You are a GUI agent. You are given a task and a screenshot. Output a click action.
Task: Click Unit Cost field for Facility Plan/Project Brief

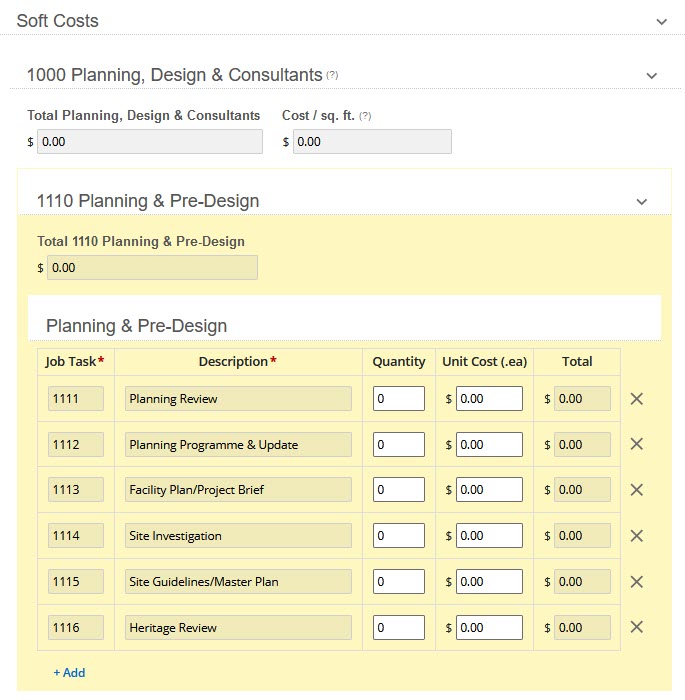[489, 490]
